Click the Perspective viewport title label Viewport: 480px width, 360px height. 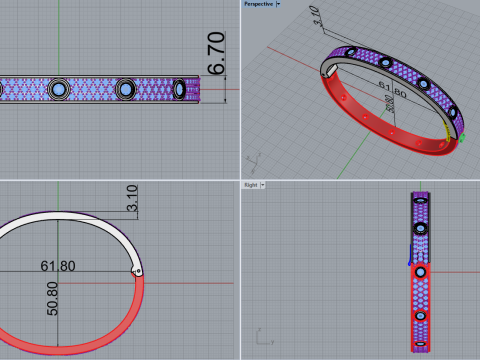pos(258,4)
